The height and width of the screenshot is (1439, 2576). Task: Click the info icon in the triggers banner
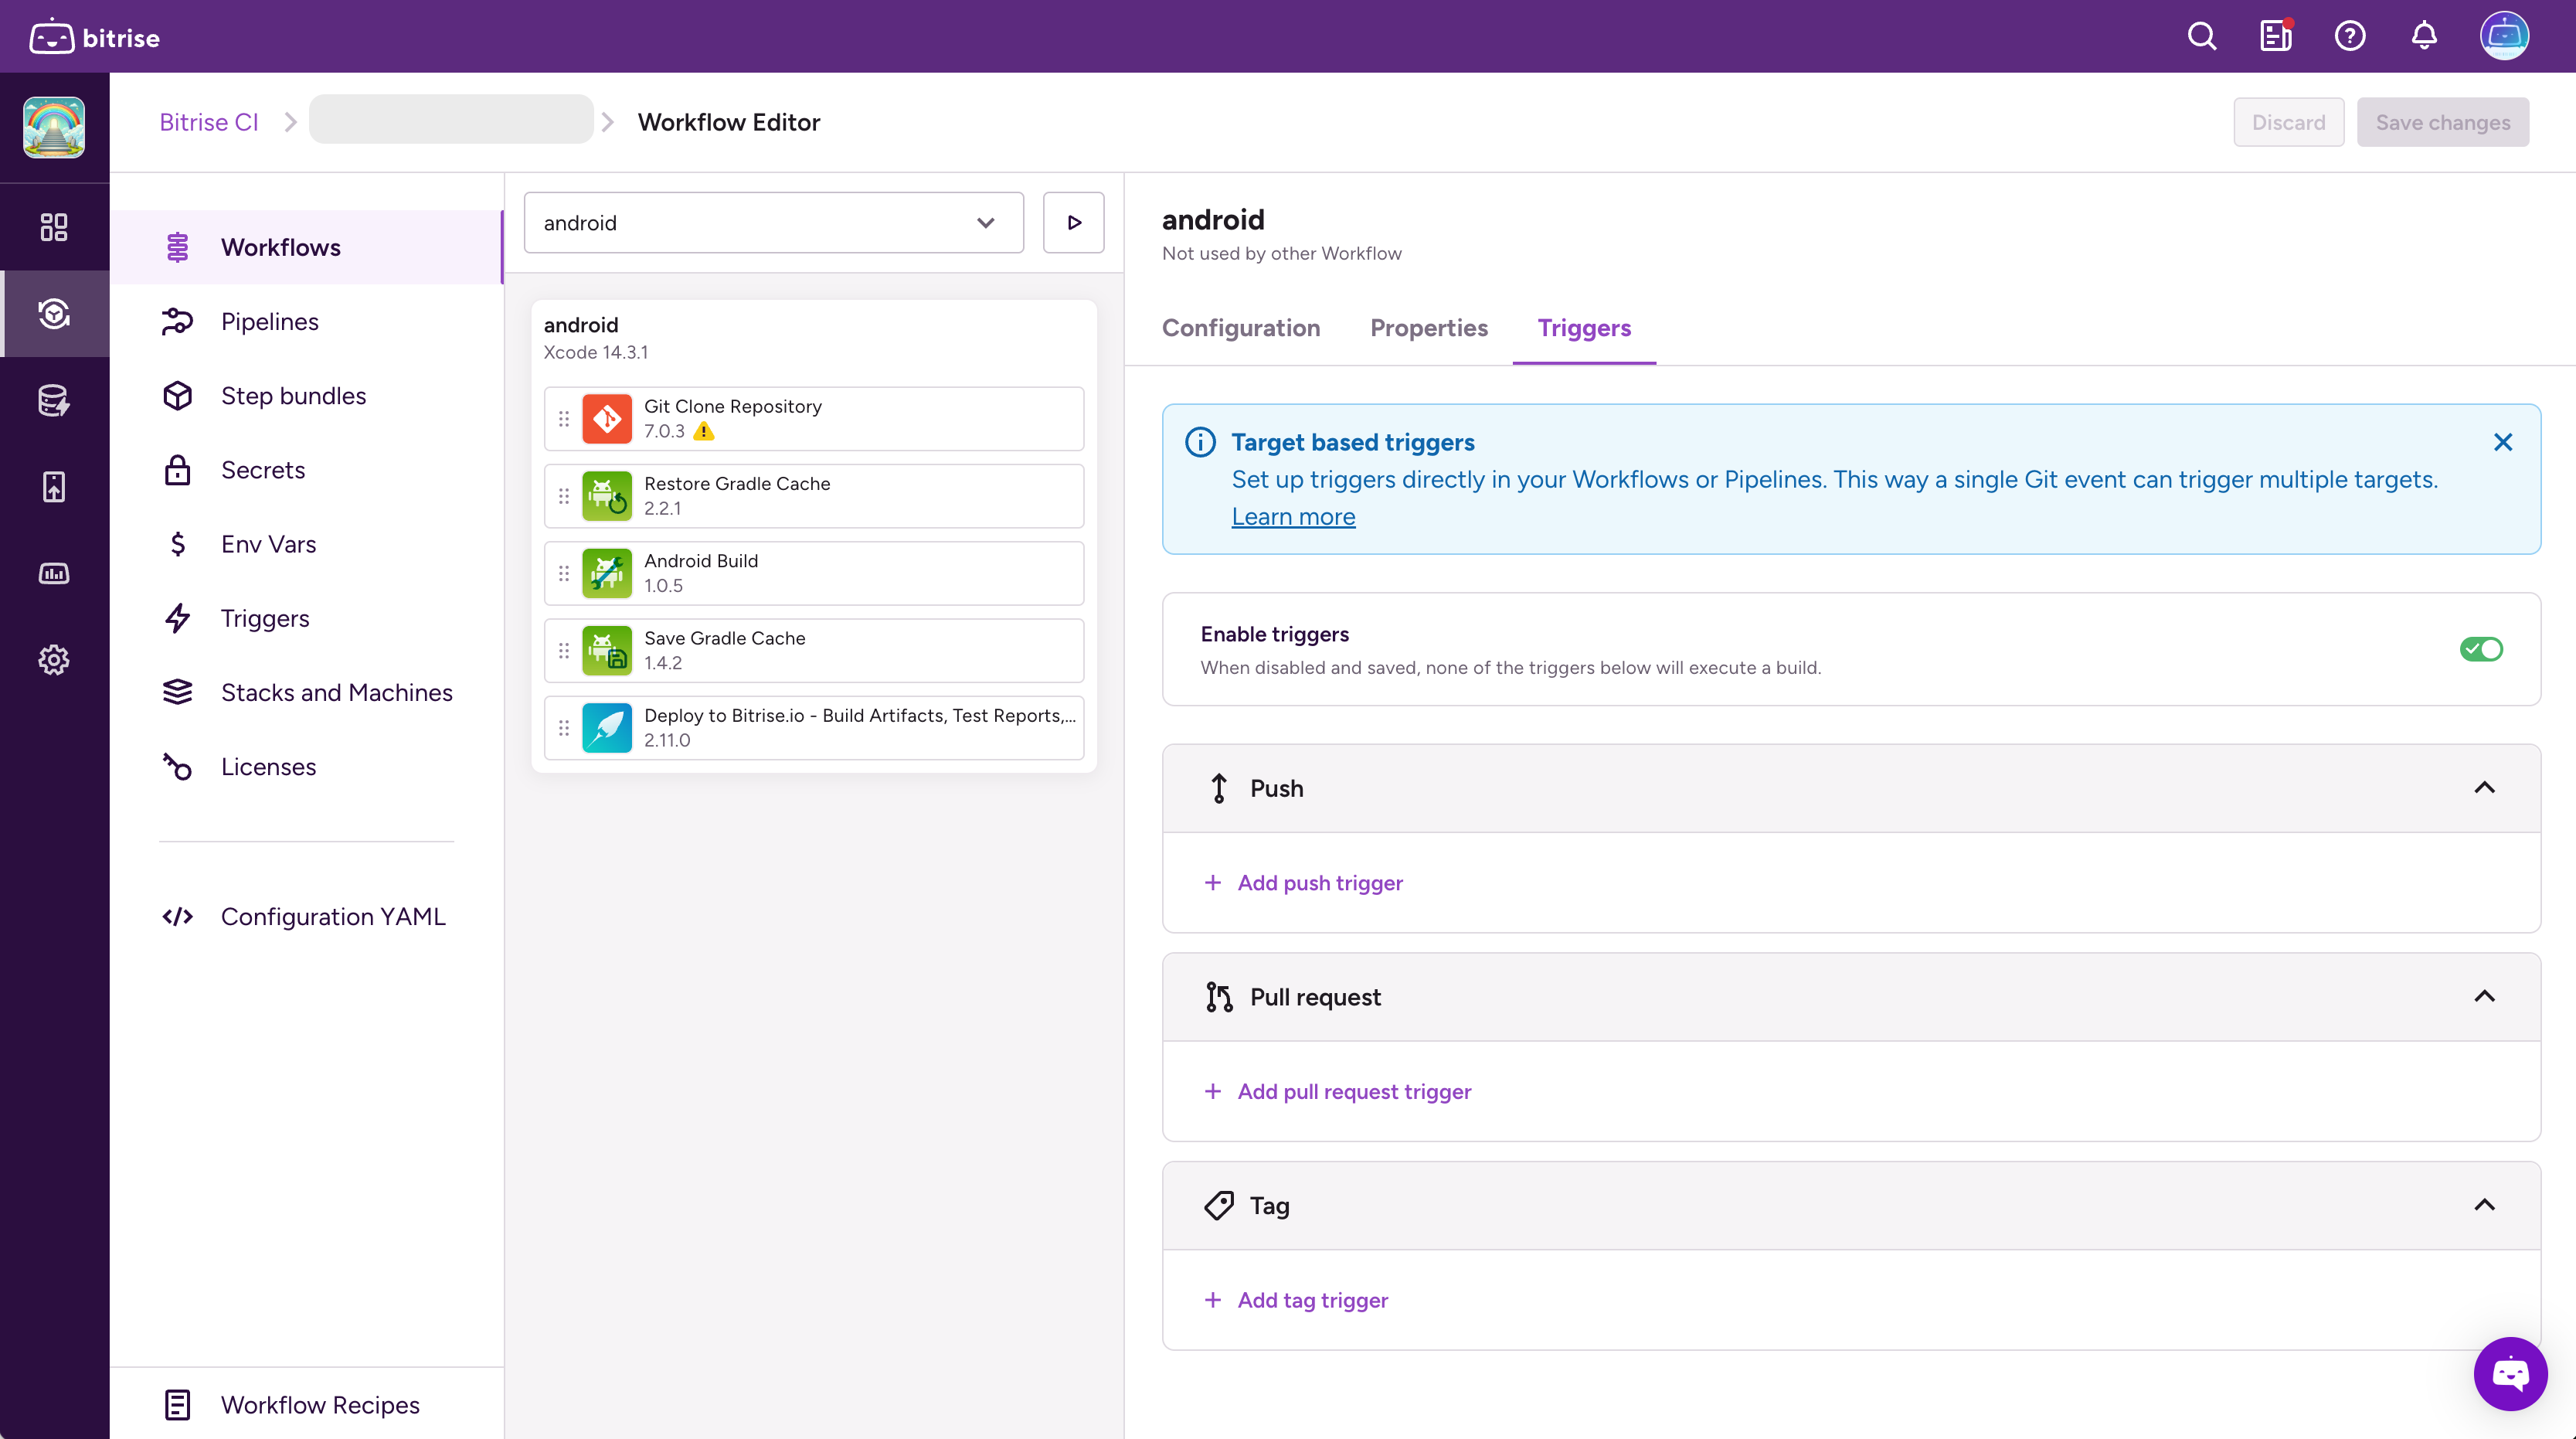1200,442
